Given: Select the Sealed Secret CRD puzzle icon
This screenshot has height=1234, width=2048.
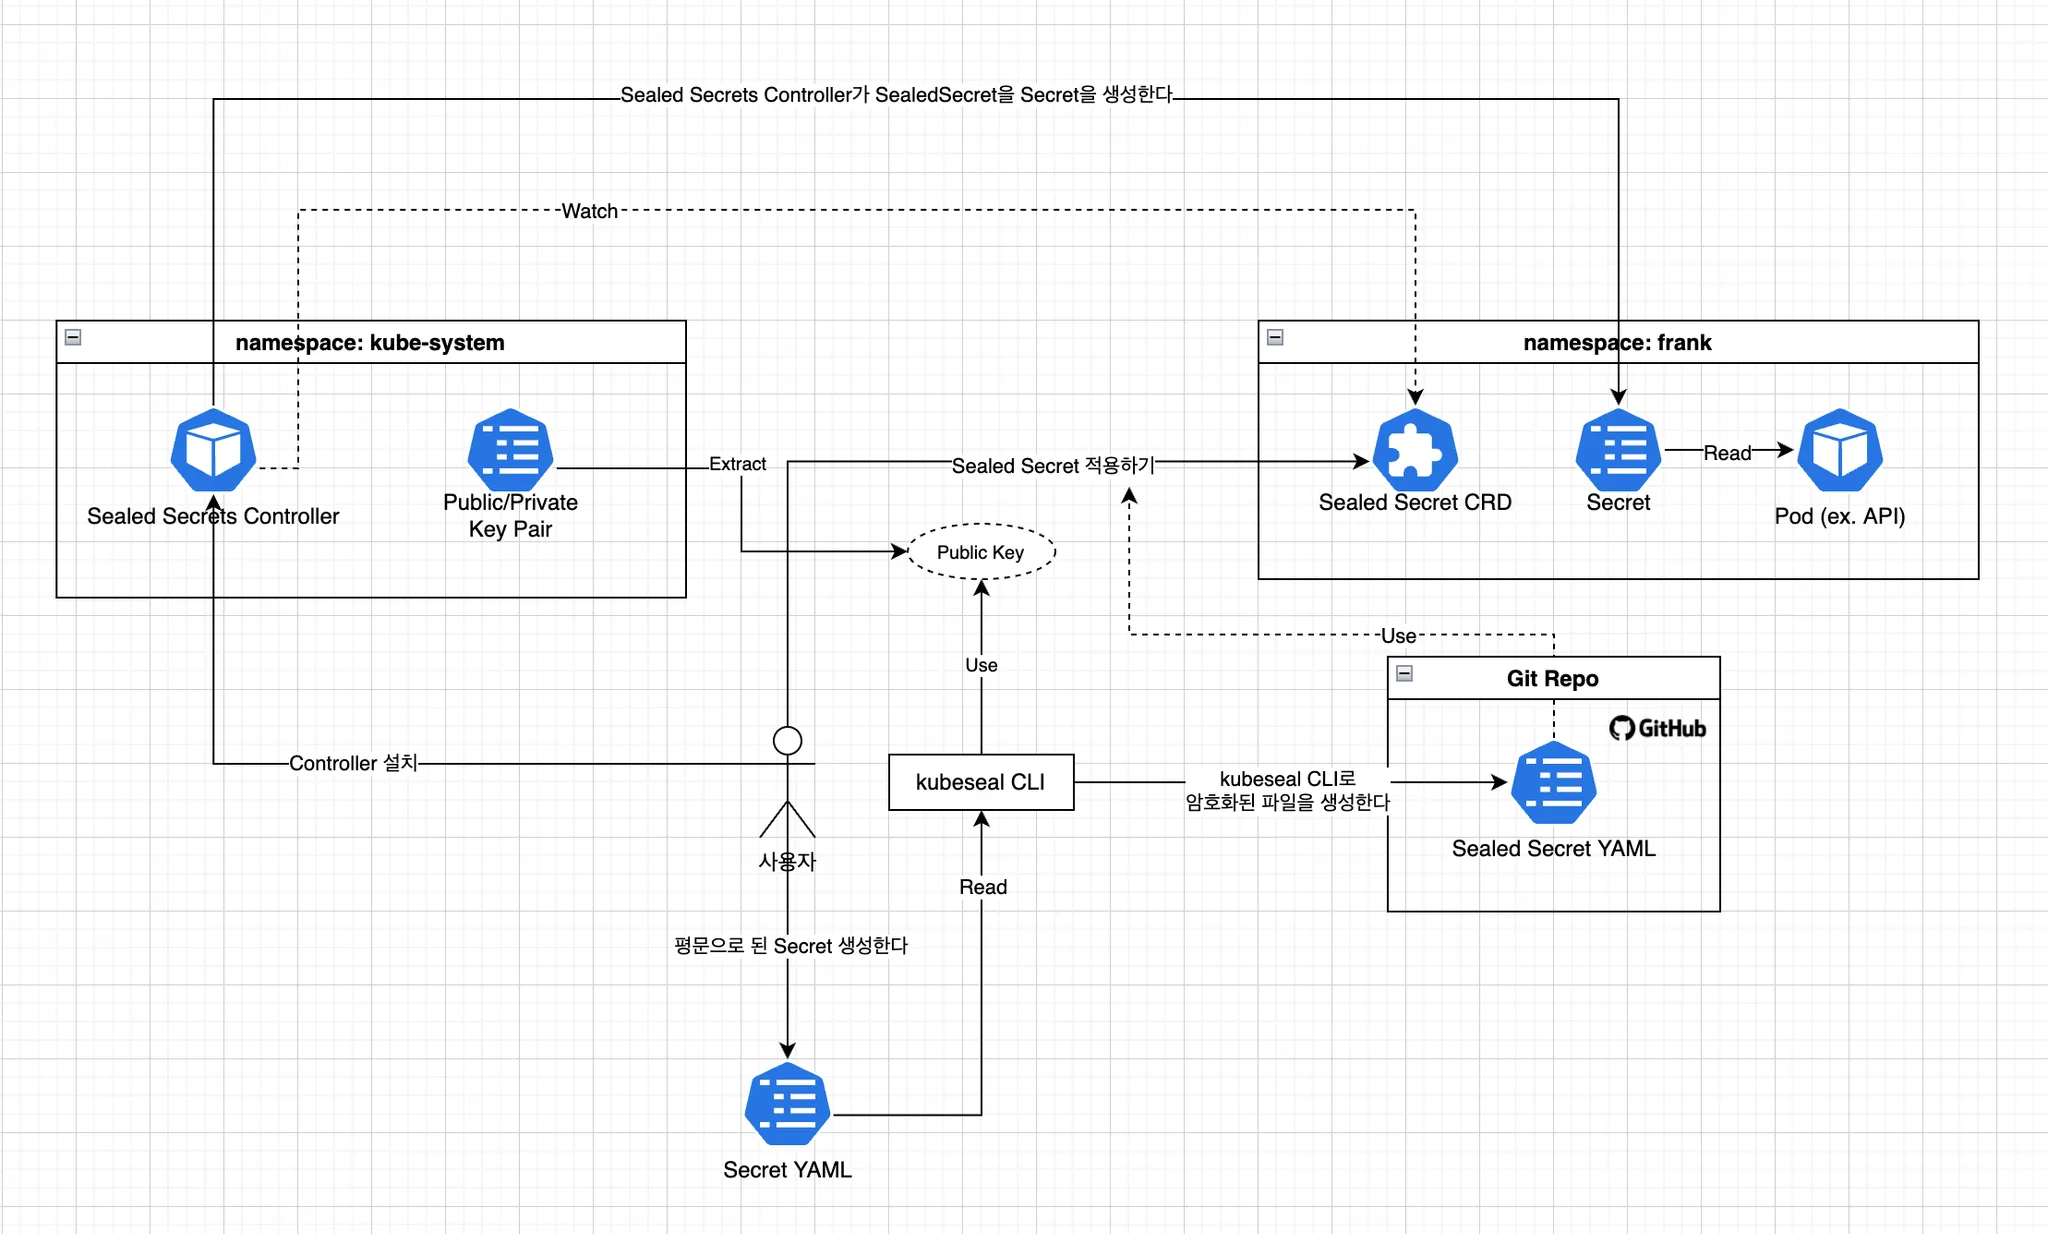Looking at the screenshot, I should point(1414,452).
